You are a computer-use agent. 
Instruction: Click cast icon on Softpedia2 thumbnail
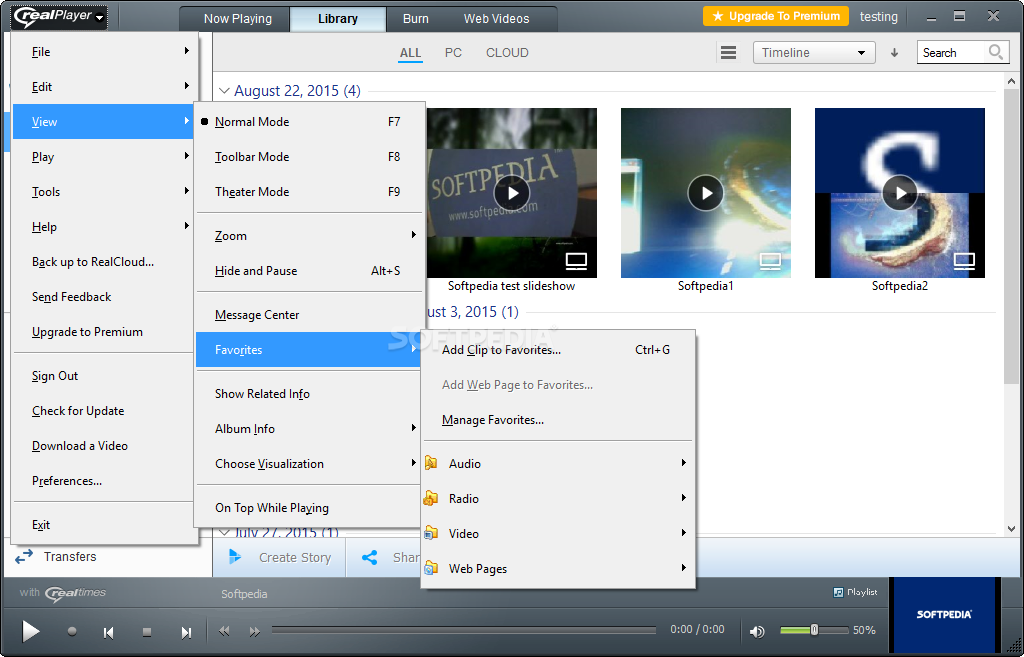click(965, 261)
